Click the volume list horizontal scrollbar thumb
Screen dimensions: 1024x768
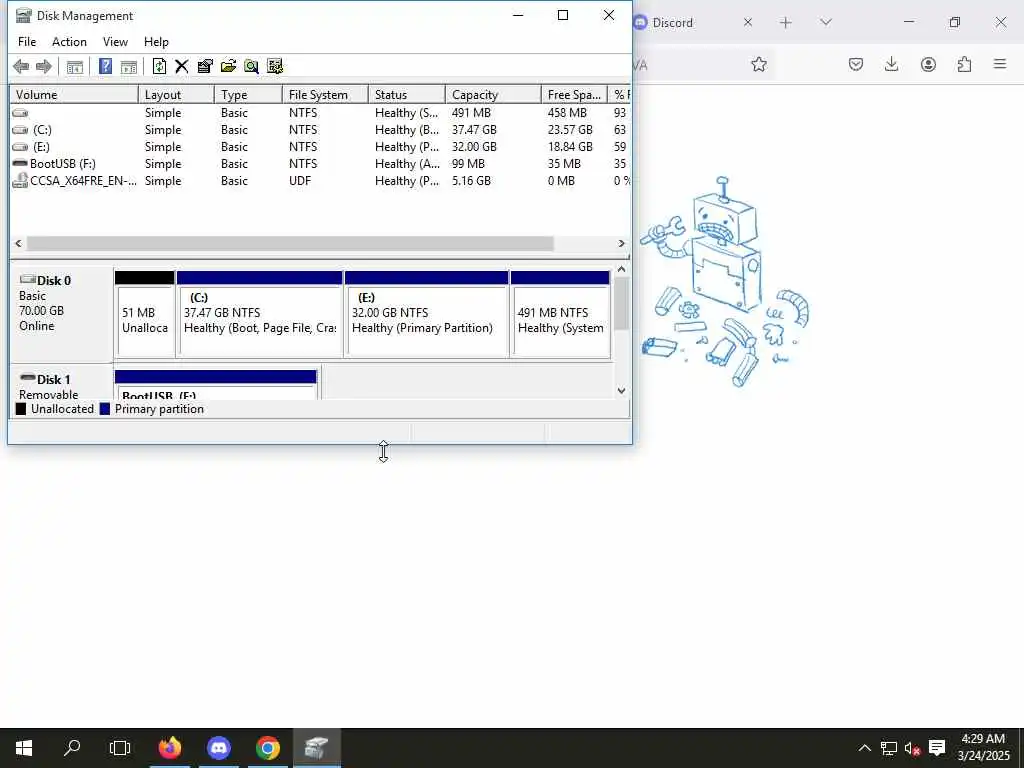click(290, 244)
